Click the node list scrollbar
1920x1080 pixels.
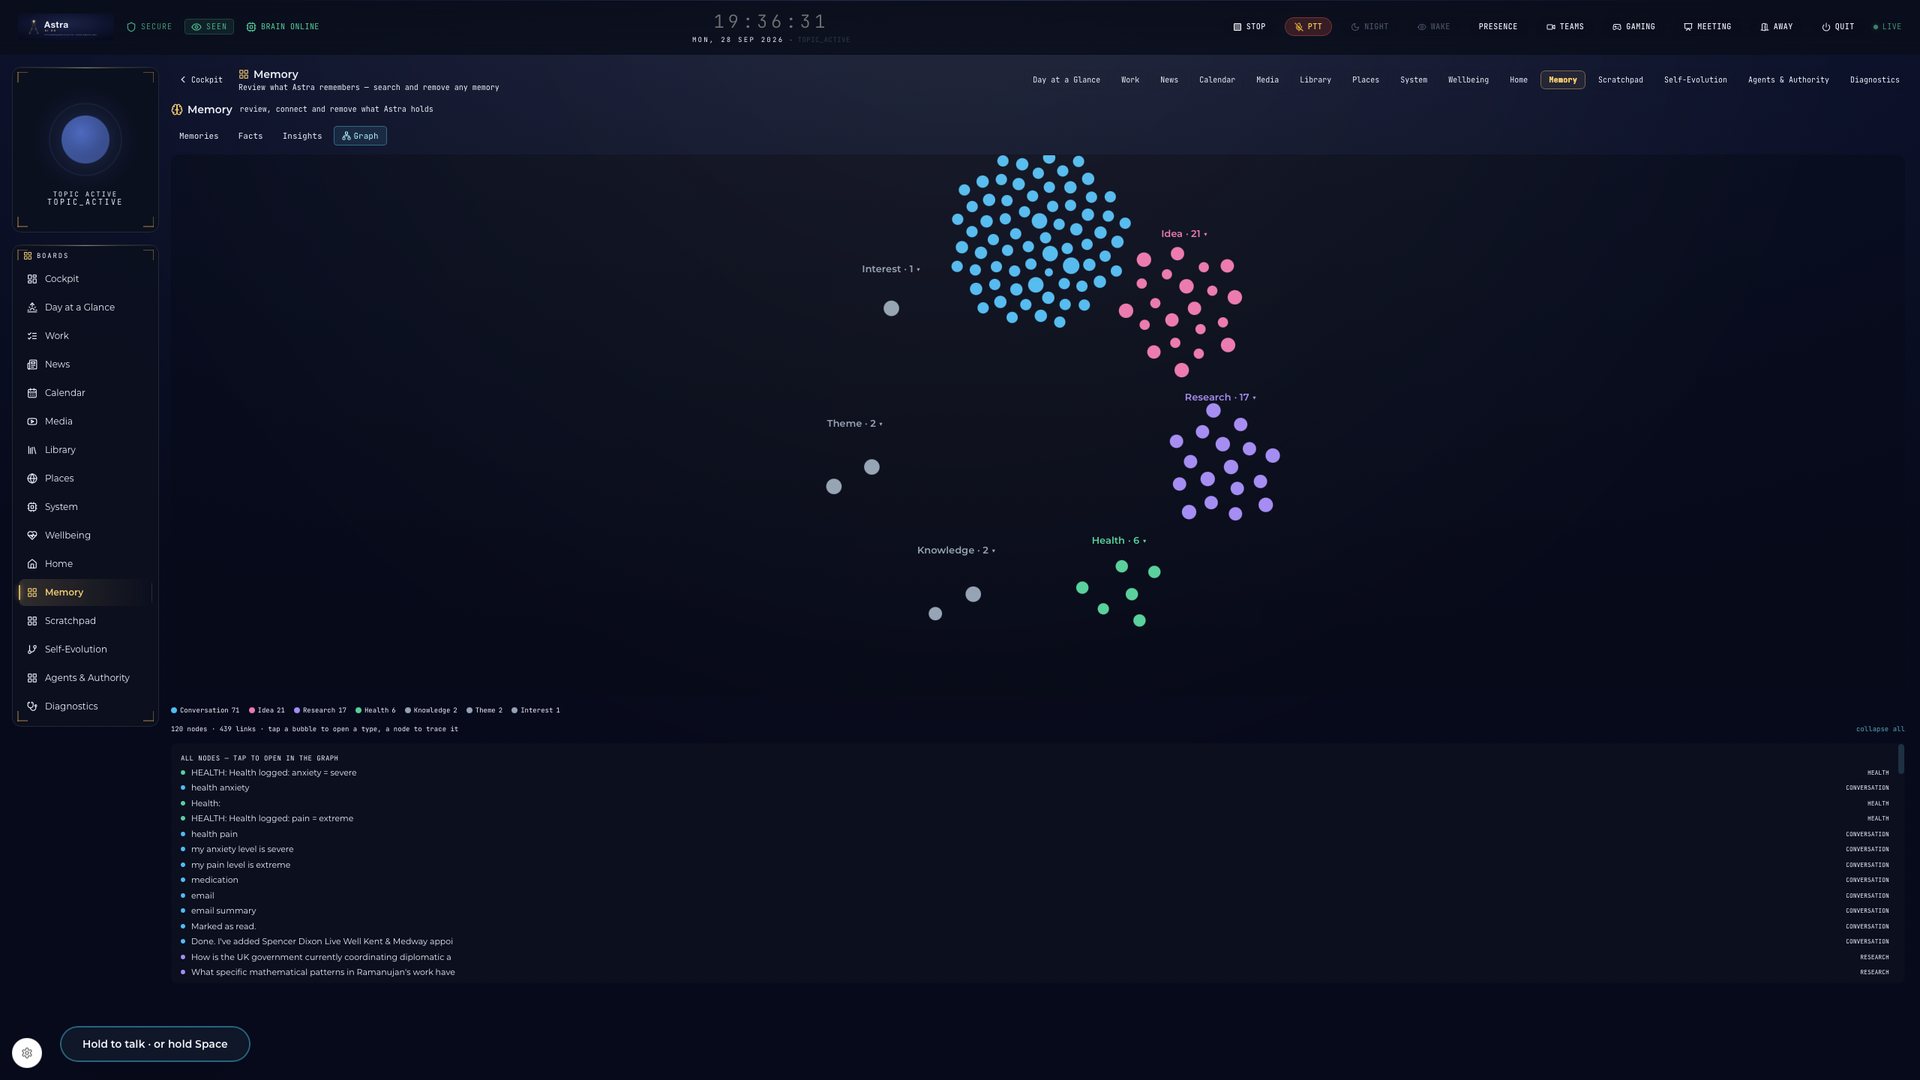click(1900, 759)
